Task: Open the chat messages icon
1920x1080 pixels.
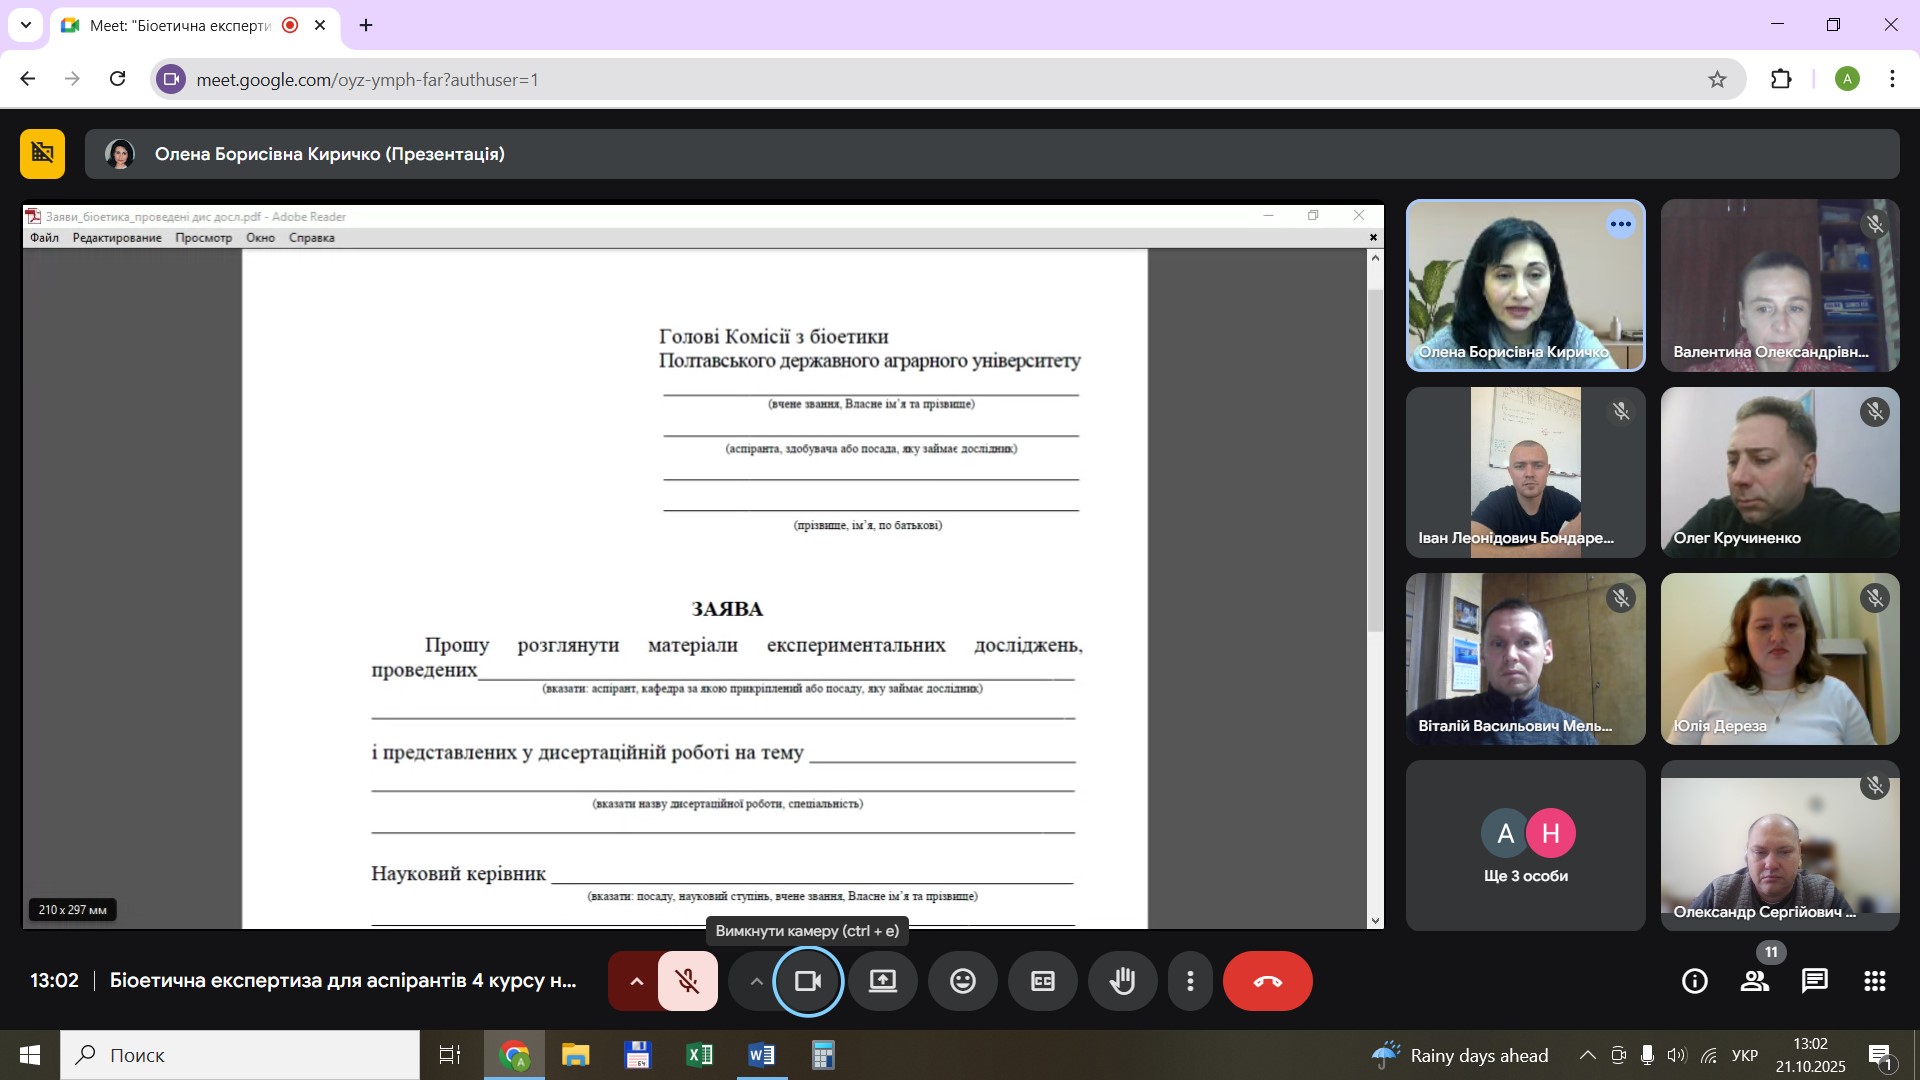Action: pyautogui.click(x=1815, y=981)
